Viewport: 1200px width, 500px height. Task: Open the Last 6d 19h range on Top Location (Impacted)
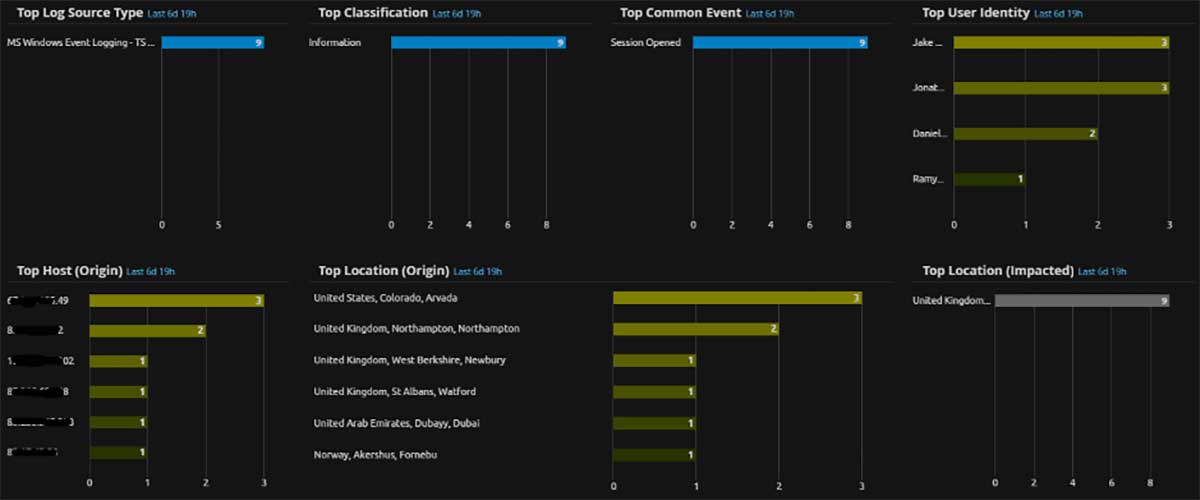coord(1103,271)
